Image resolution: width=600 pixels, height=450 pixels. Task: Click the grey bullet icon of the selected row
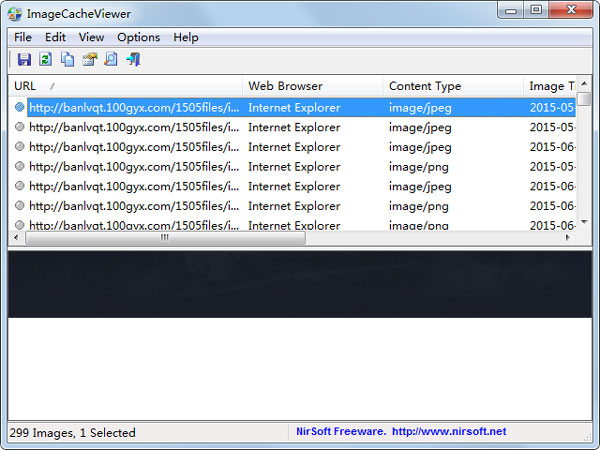[x=19, y=107]
